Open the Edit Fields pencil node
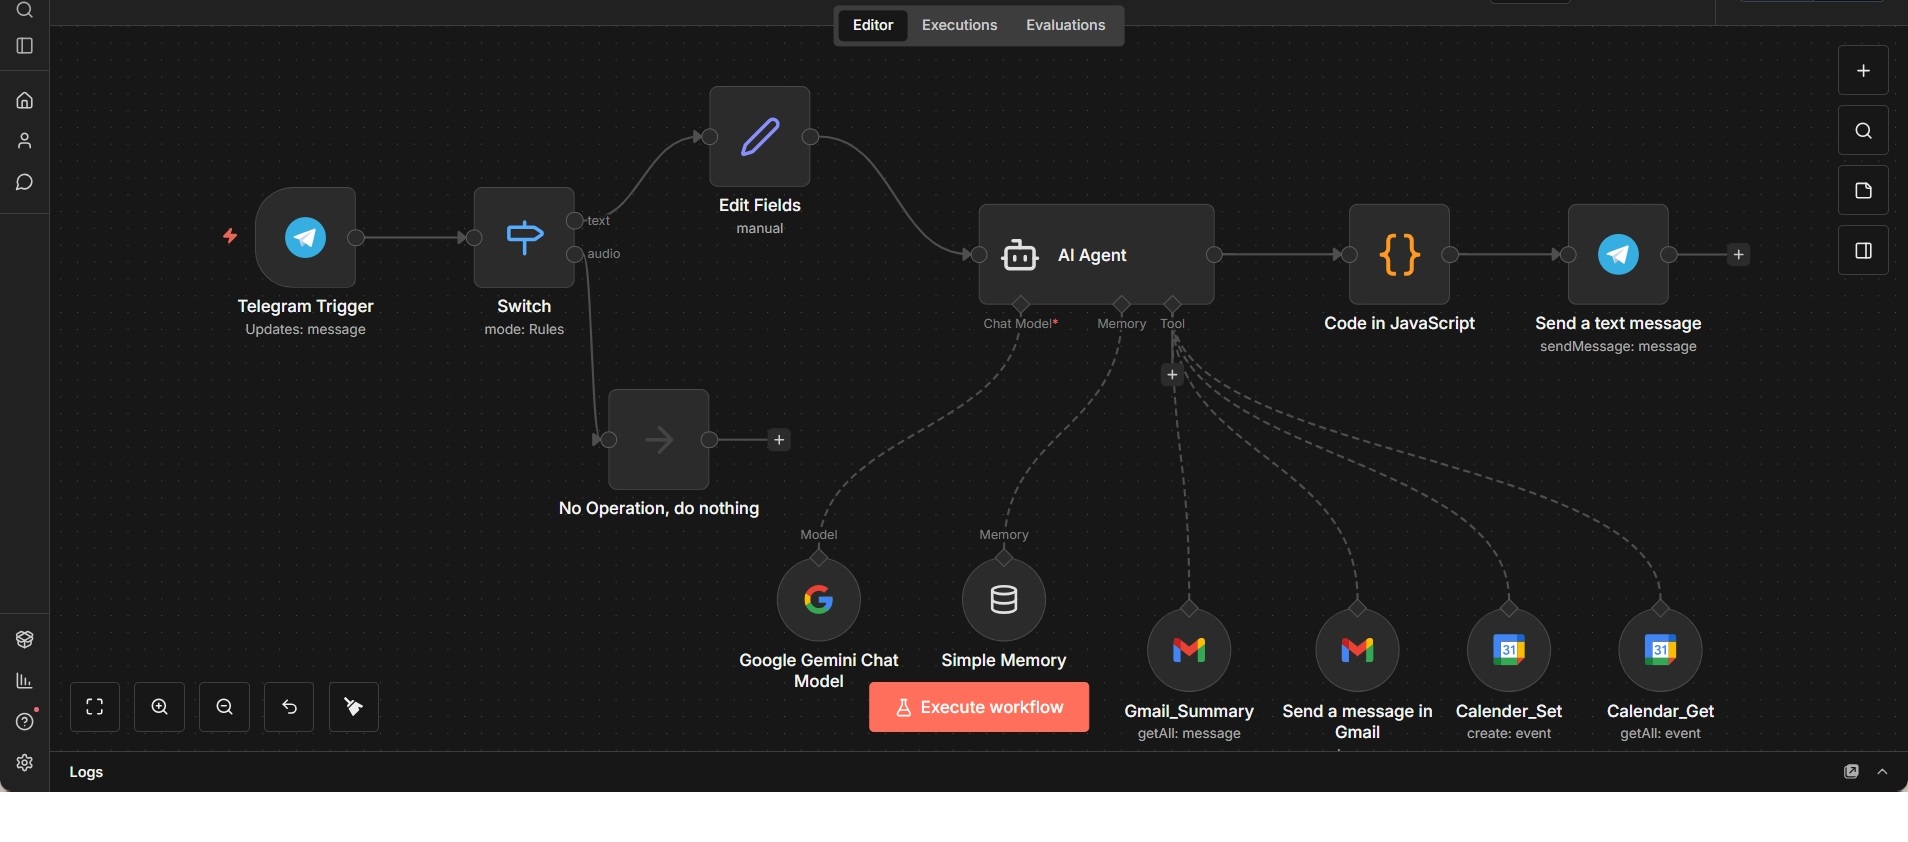 pyautogui.click(x=760, y=137)
